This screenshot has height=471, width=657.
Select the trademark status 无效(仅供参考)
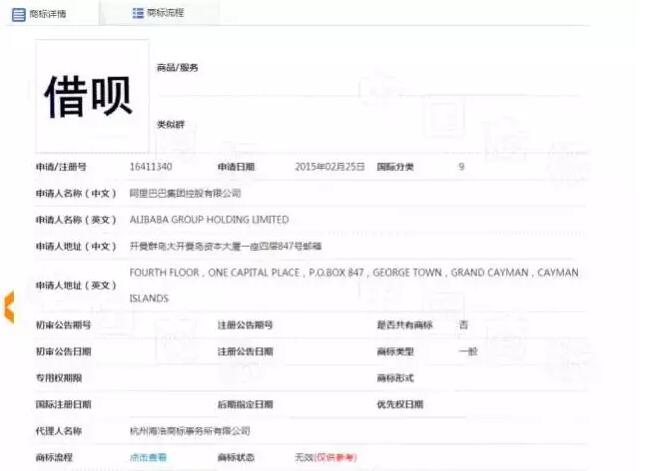[x=326, y=457]
